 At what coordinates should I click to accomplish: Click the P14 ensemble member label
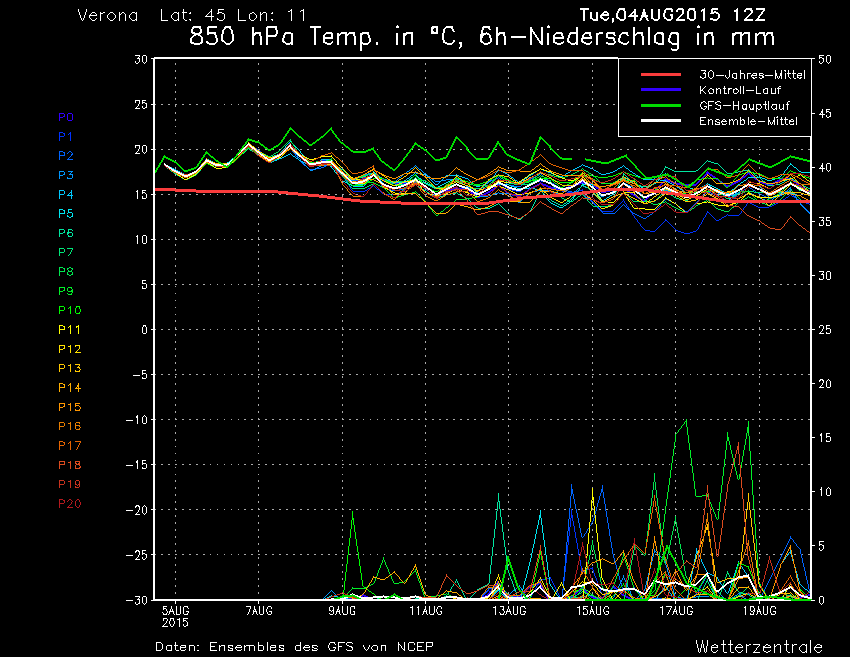(69, 388)
